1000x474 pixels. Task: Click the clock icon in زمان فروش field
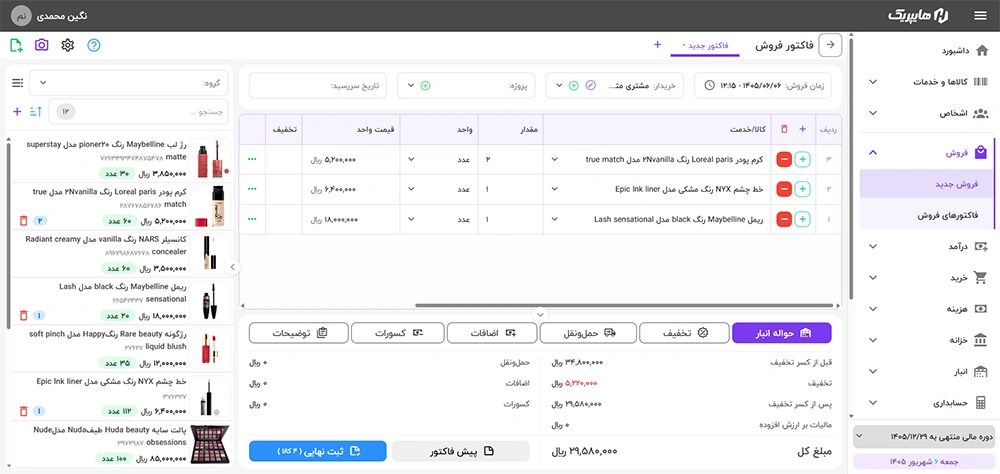(x=710, y=85)
